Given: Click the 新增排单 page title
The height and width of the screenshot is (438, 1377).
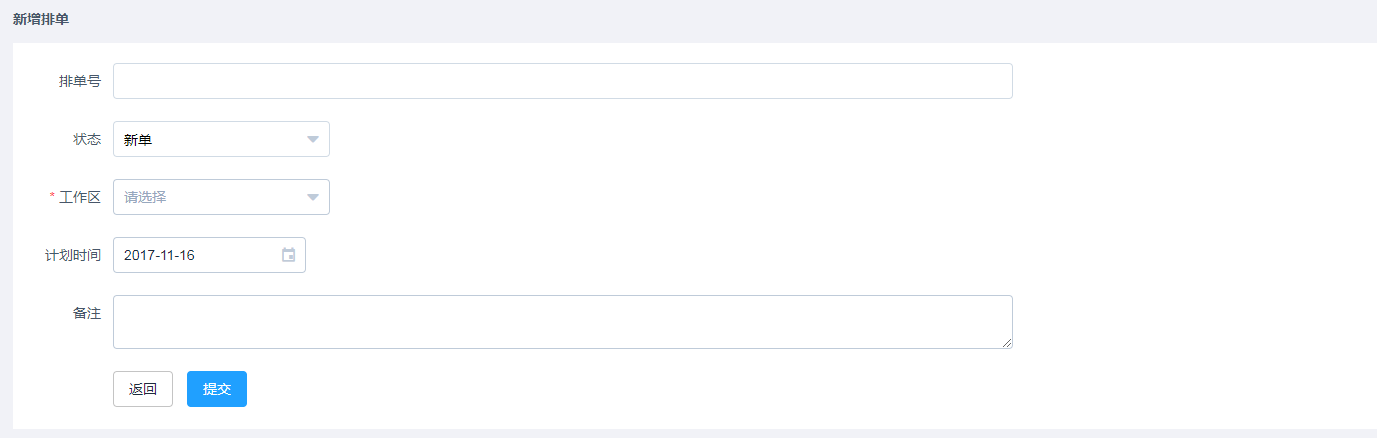Looking at the screenshot, I should pos(41,19).
